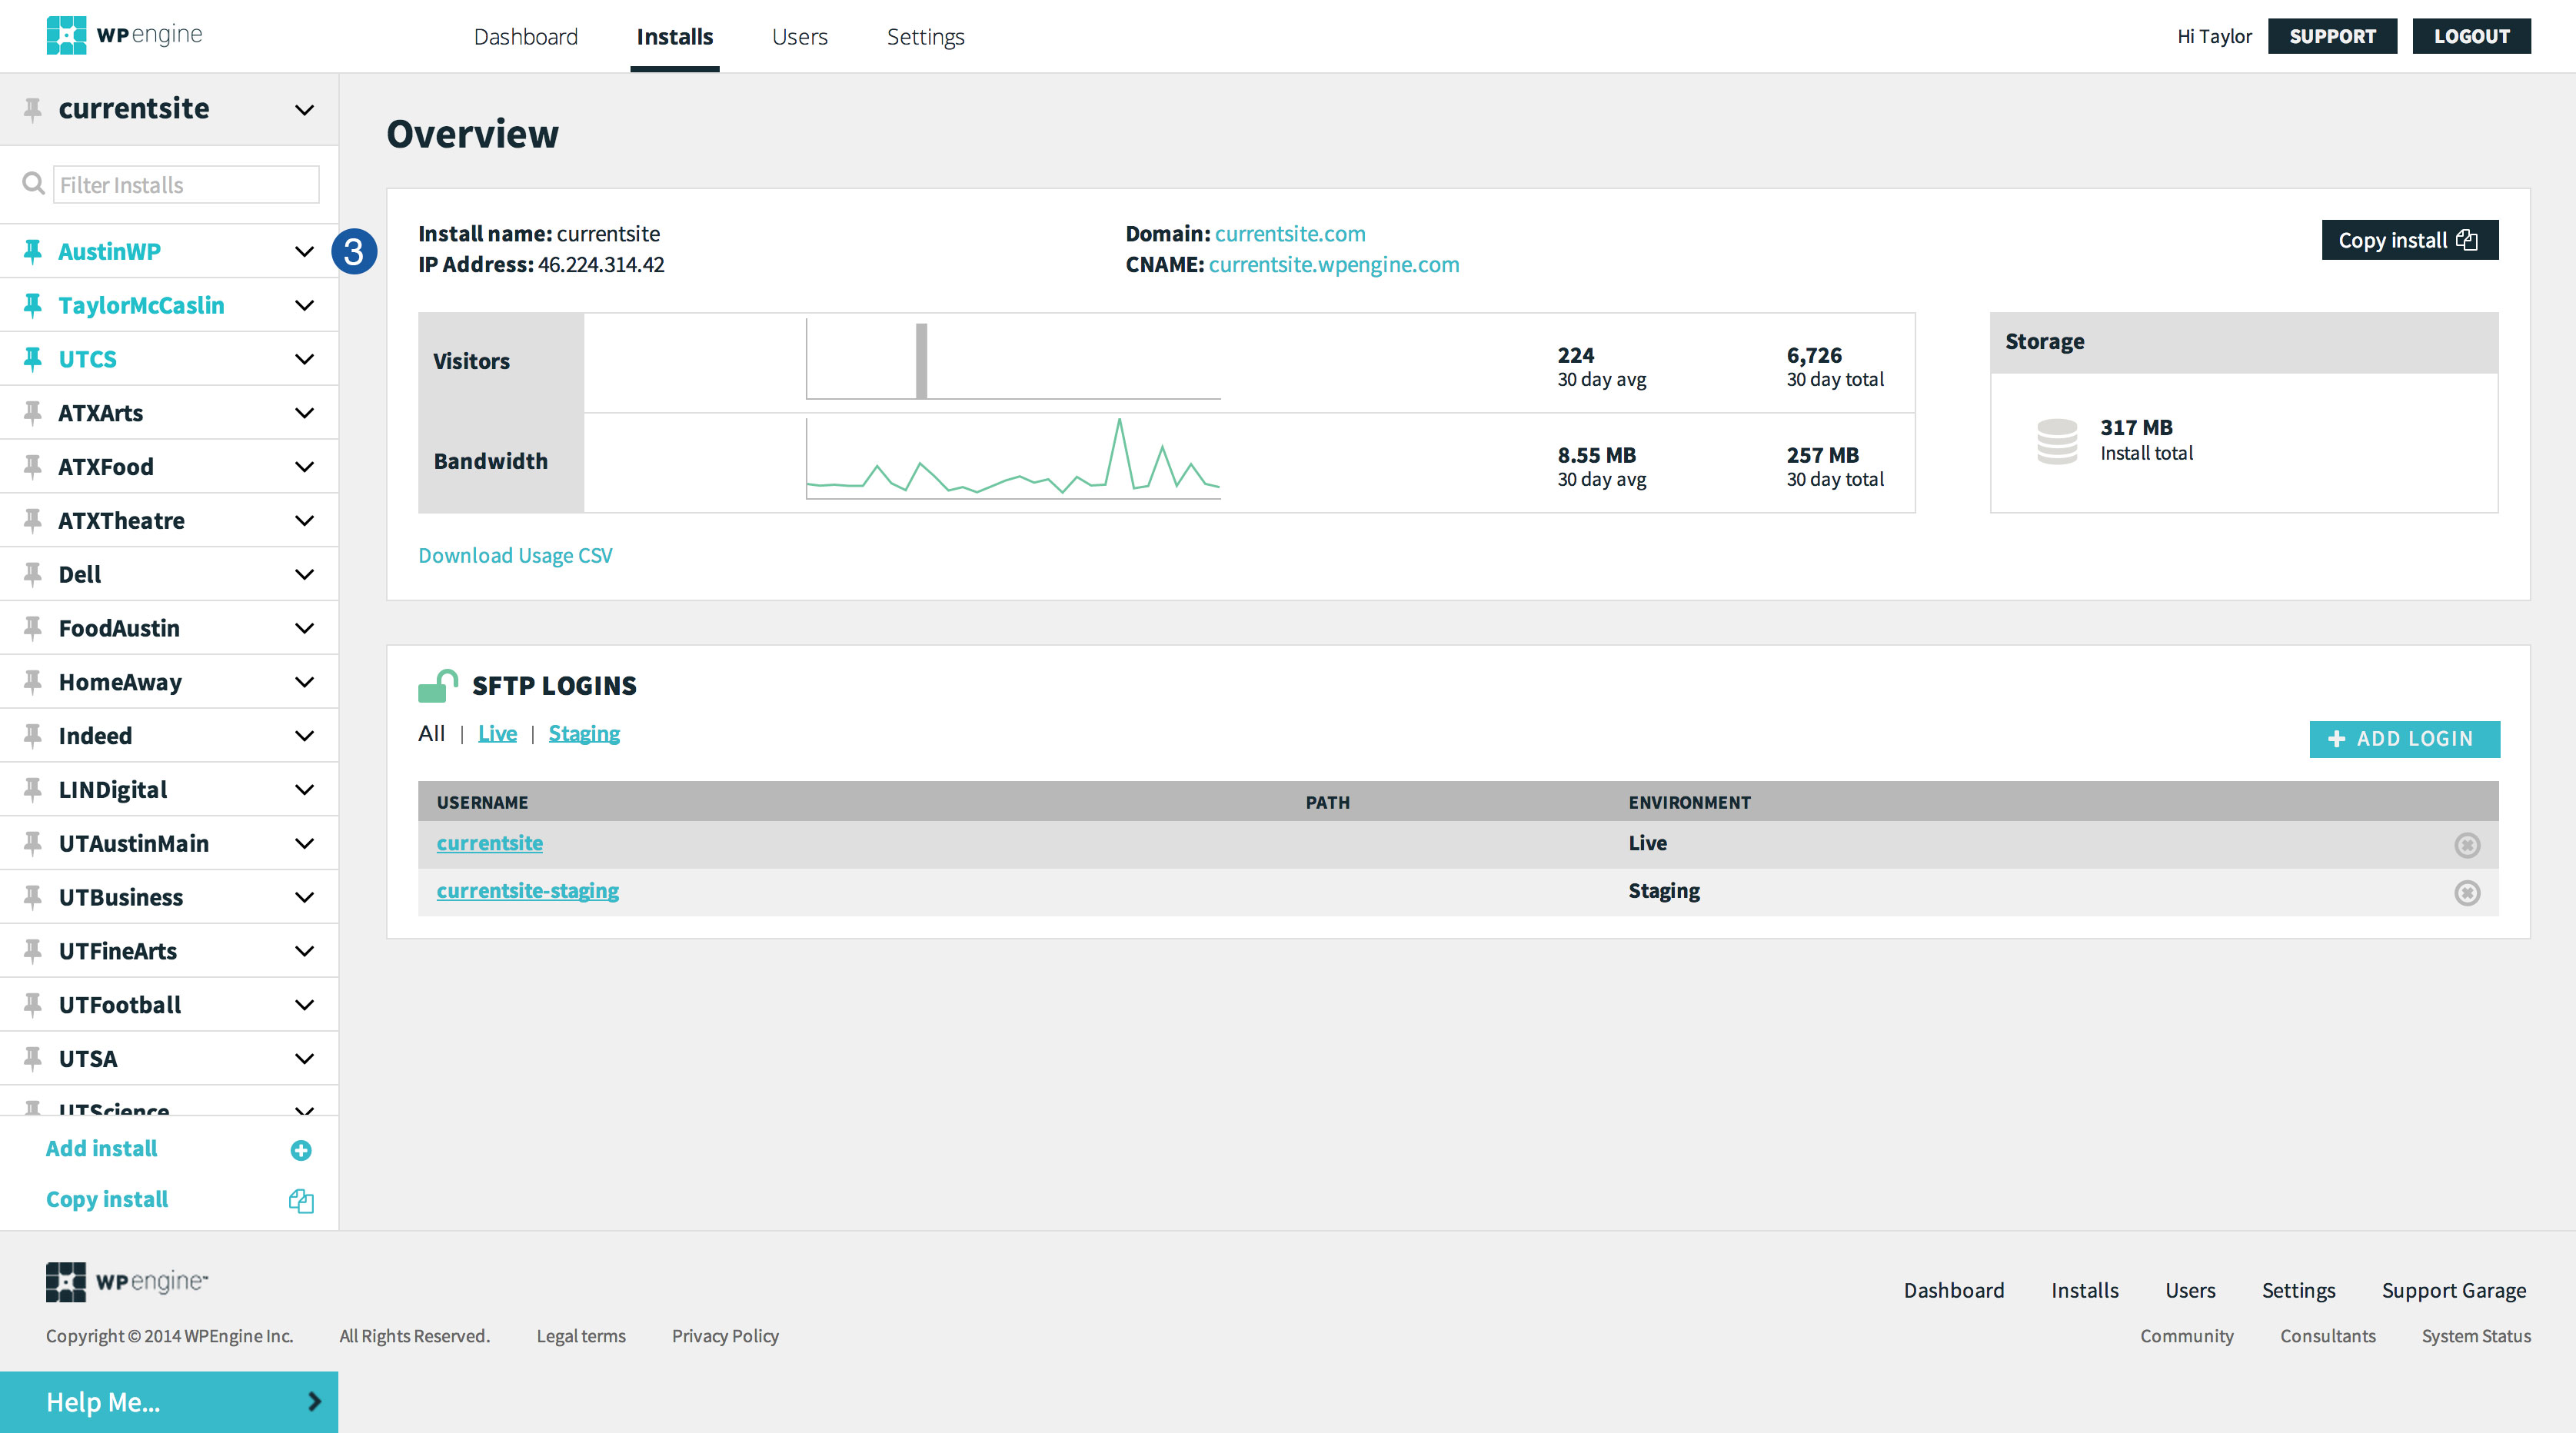Filter SFTP logins by Live
Viewport: 2576px width, 1433px height.
coord(497,733)
